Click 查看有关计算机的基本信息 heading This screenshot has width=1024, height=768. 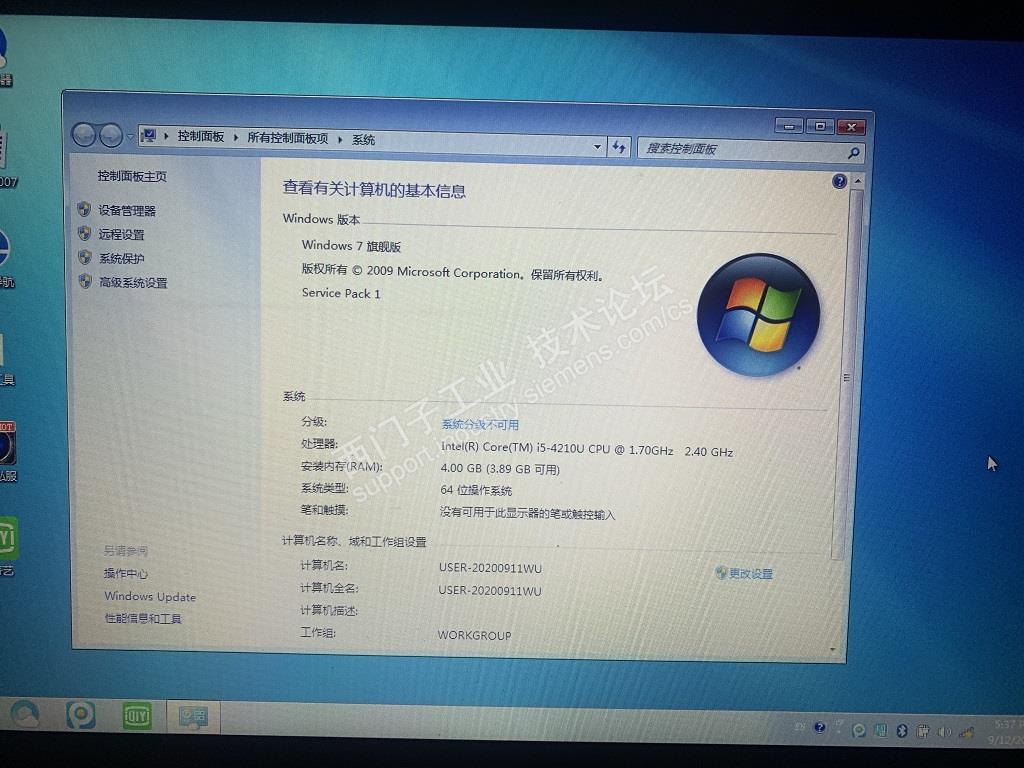pos(374,190)
